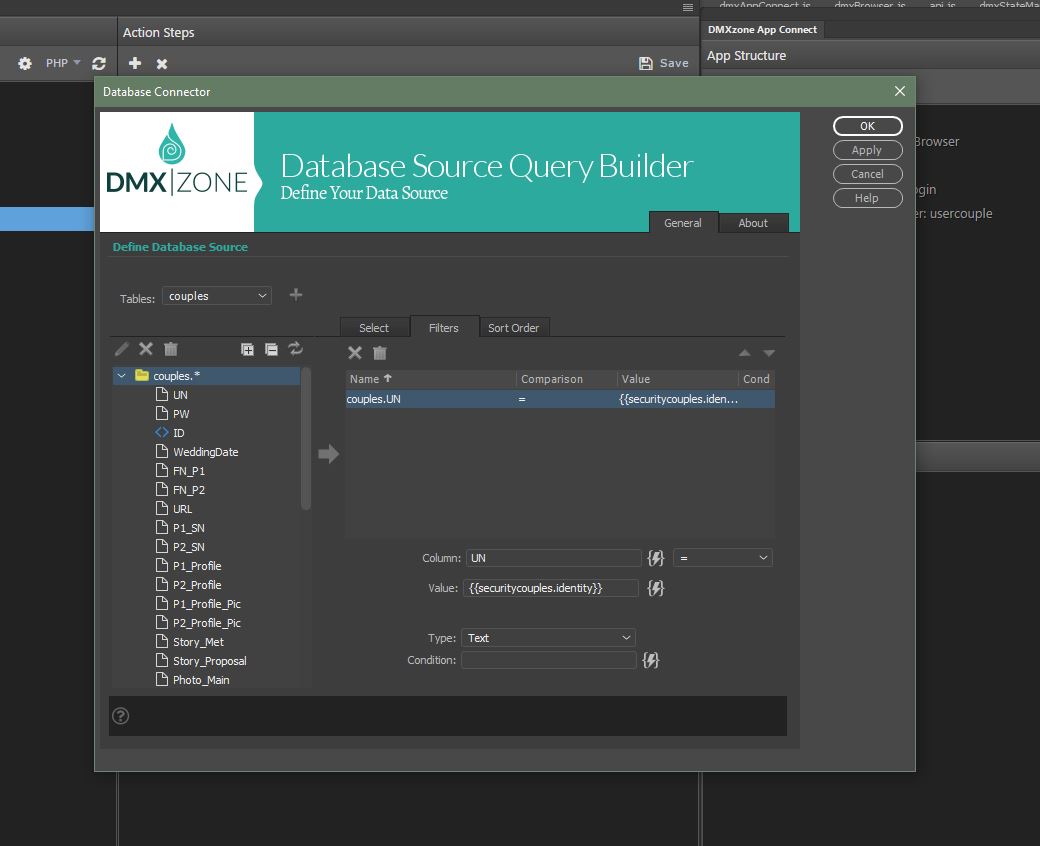Select the ID key column
This screenshot has height=846, width=1040.
(x=178, y=433)
